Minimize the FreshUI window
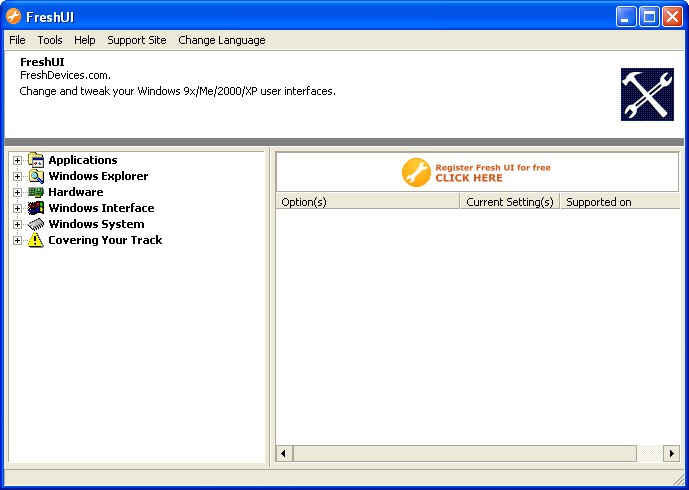689x490 pixels. point(625,17)
